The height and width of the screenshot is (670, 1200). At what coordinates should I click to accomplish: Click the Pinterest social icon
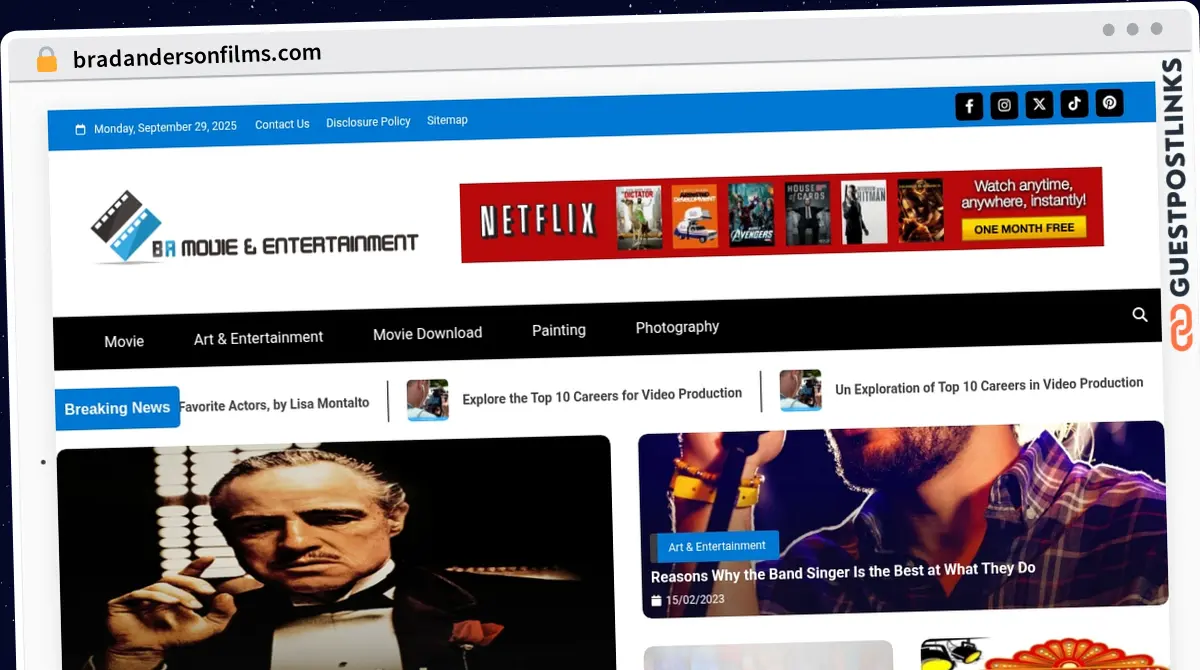coord(1109,102)
